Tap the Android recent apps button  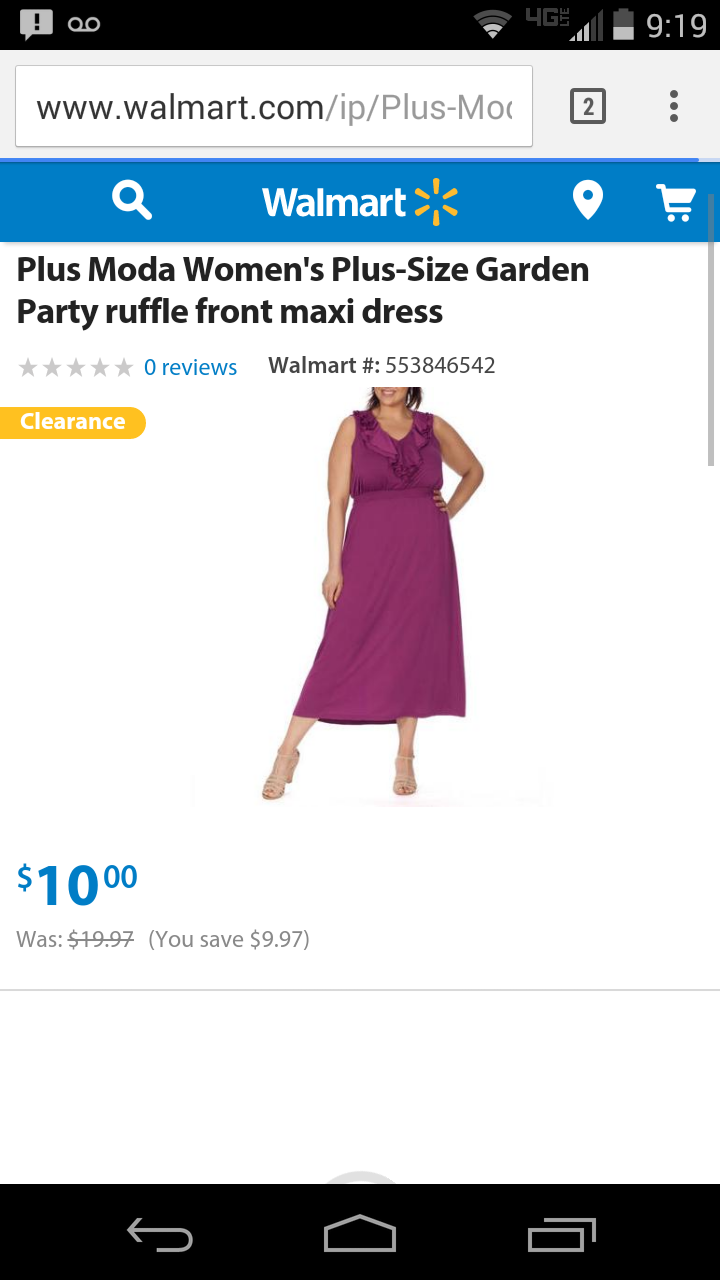(x=561, y=1234)
